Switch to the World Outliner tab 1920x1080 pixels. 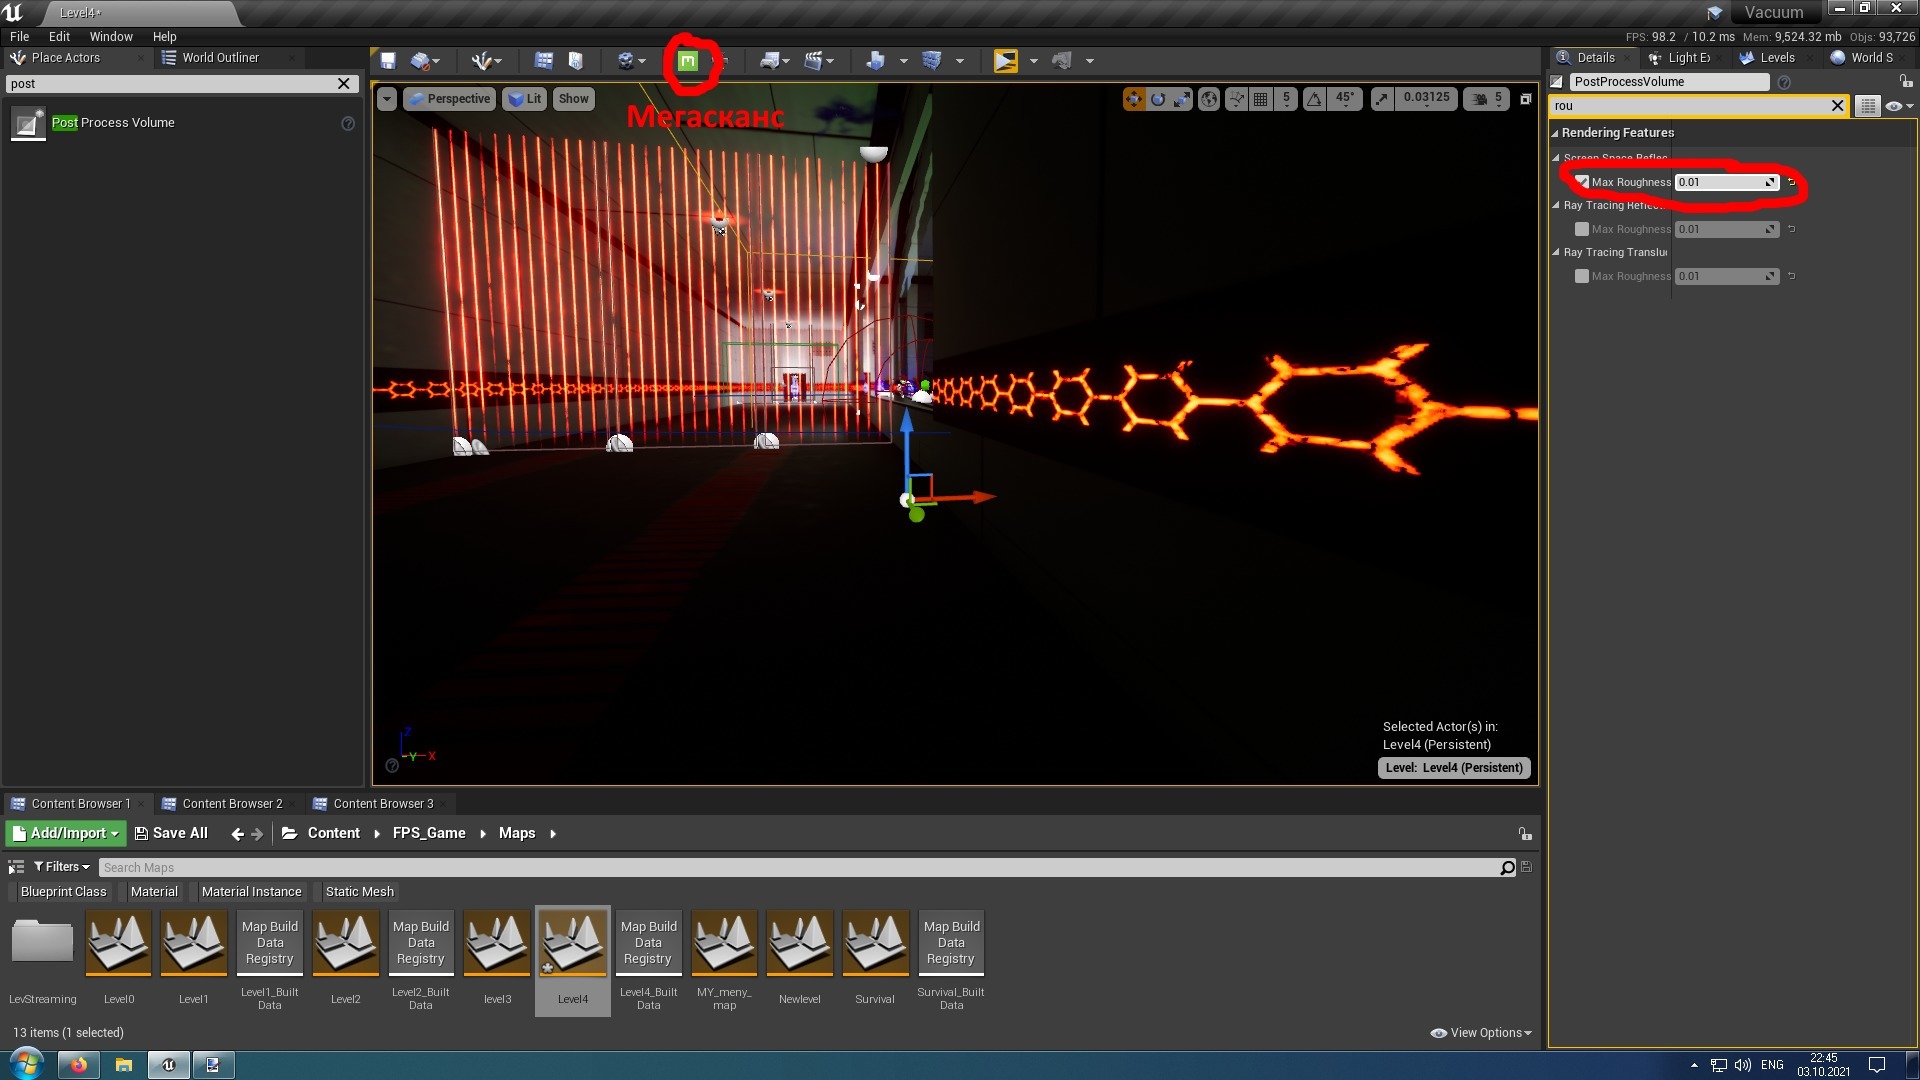220,58
